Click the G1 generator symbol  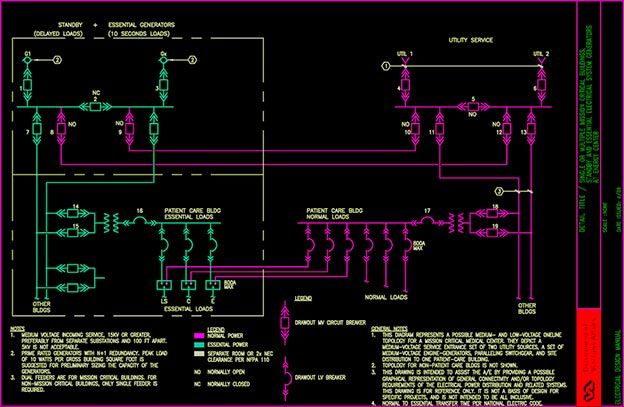pos(27,59)
